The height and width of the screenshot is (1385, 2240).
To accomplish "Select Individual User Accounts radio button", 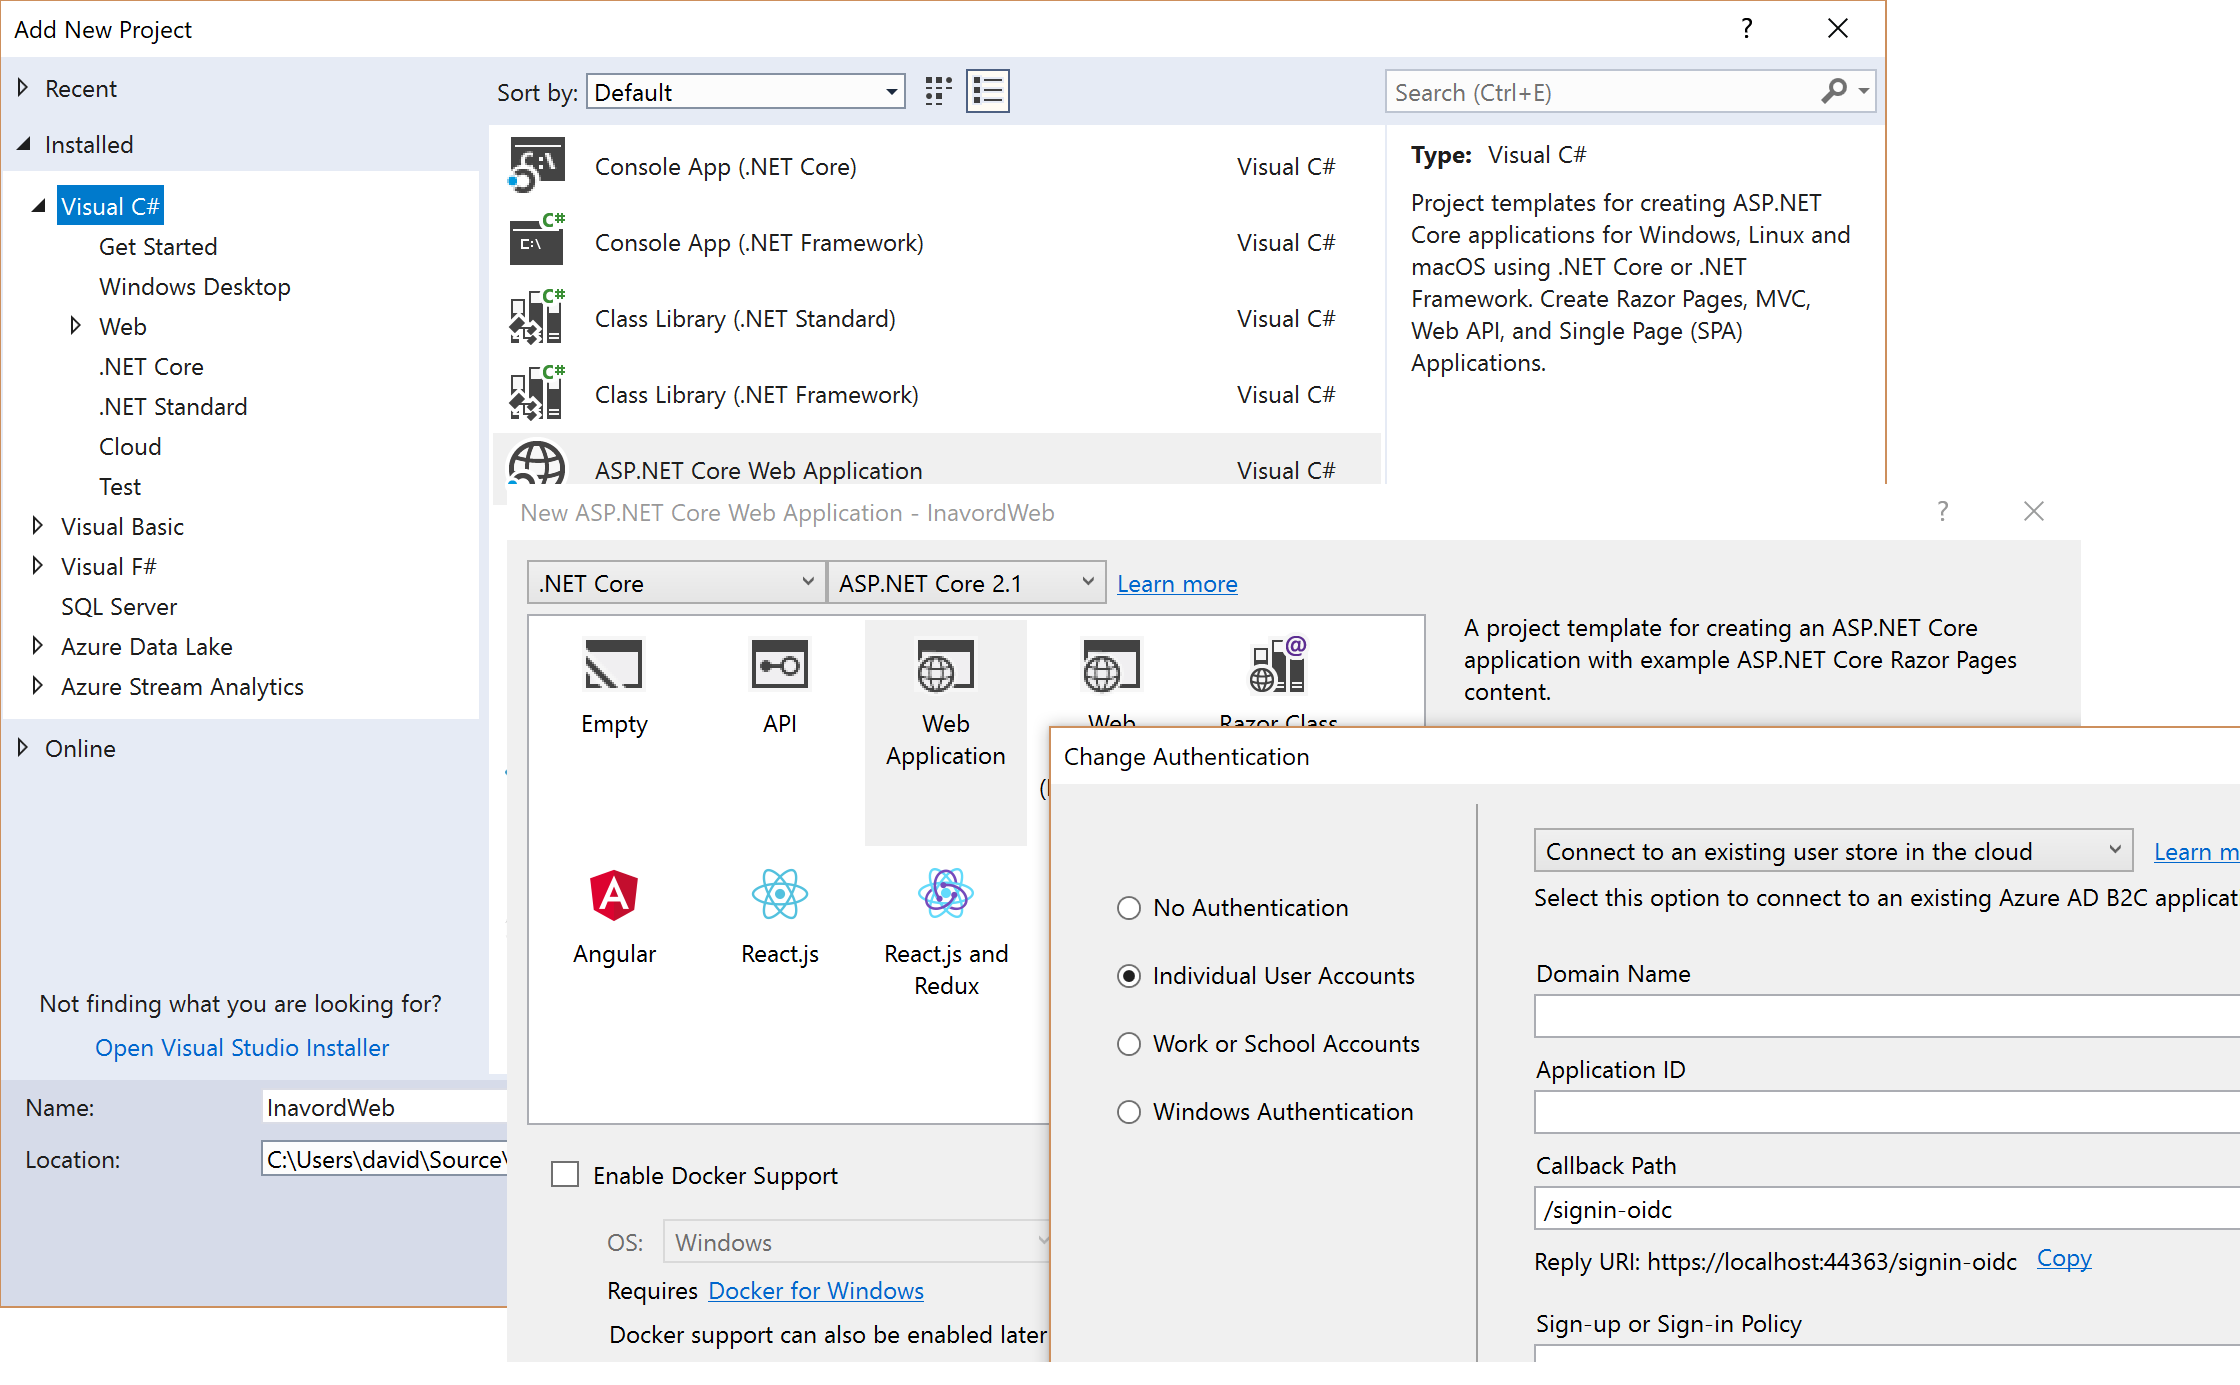I will [x=1129, y=976].
